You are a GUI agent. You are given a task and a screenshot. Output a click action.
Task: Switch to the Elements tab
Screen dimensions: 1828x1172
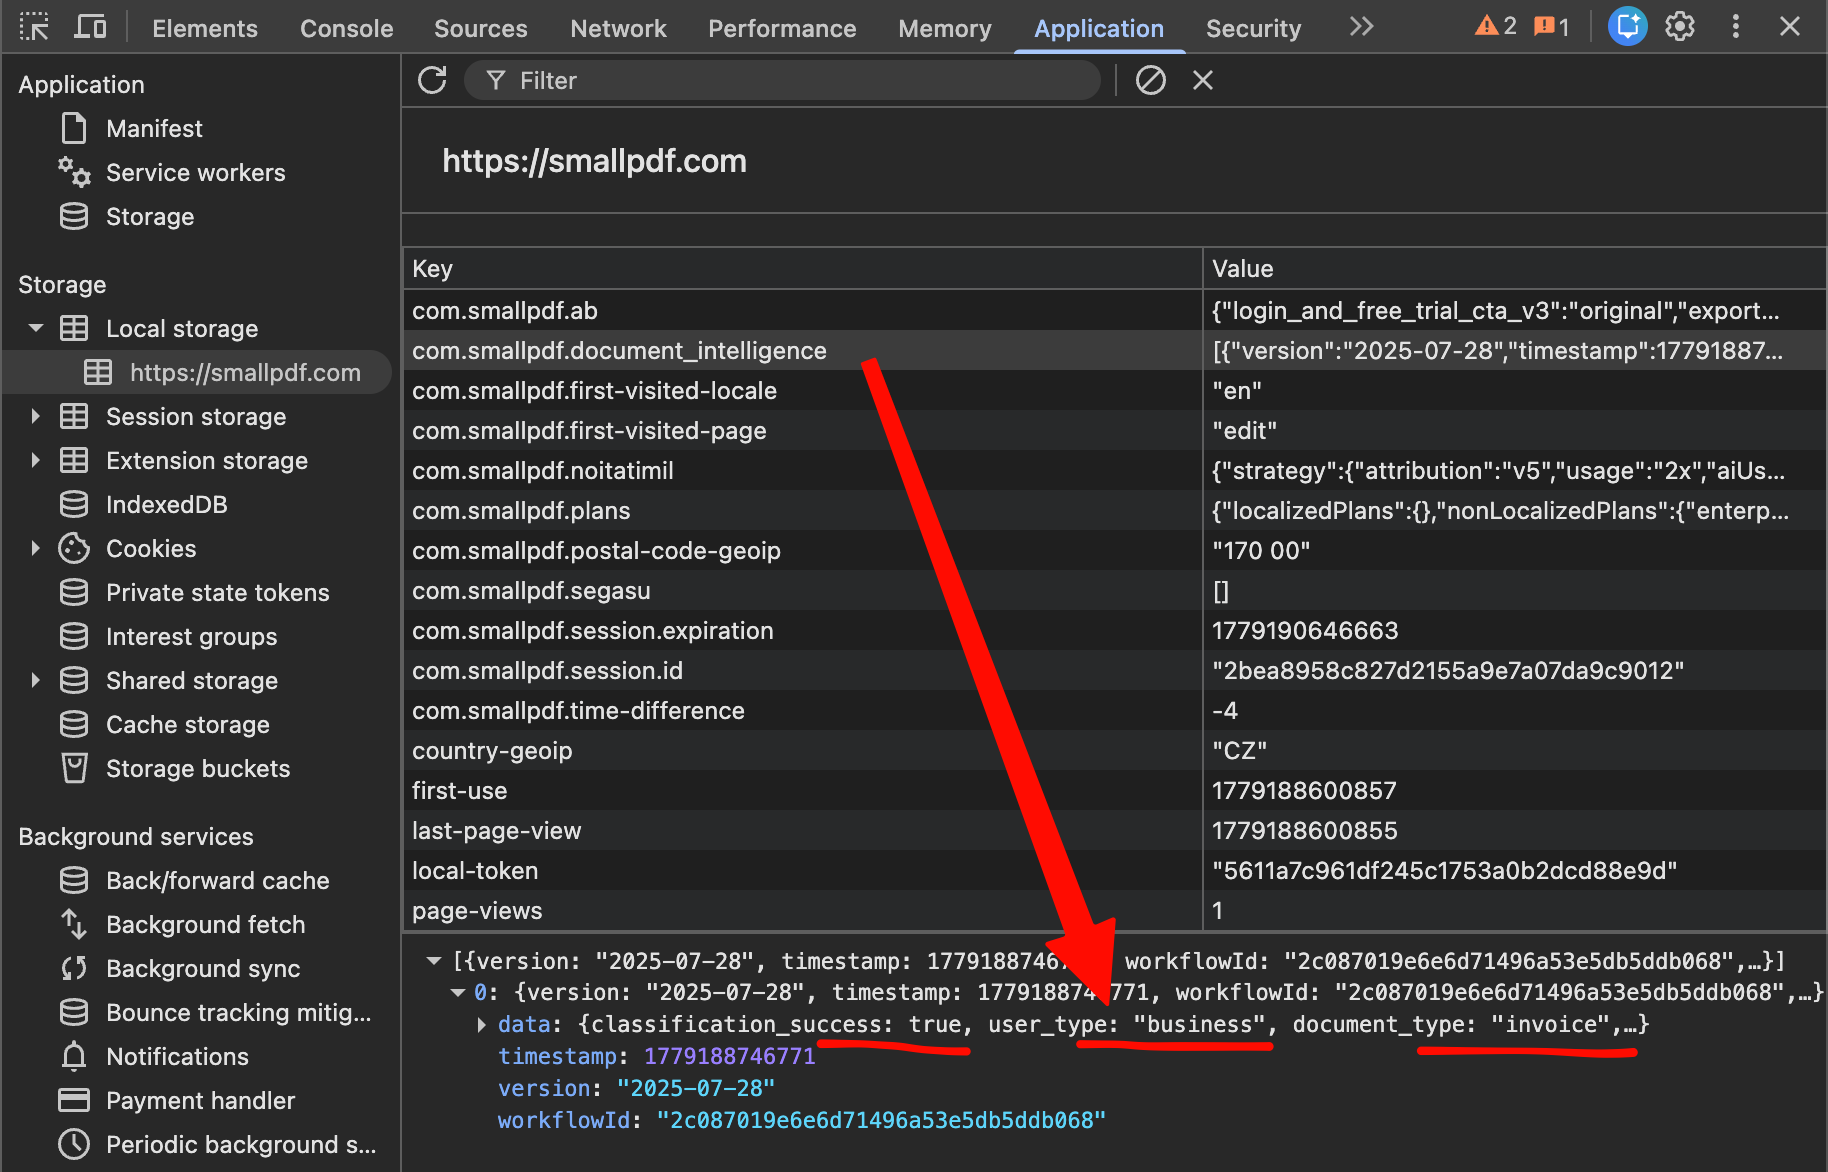point(205,28)
